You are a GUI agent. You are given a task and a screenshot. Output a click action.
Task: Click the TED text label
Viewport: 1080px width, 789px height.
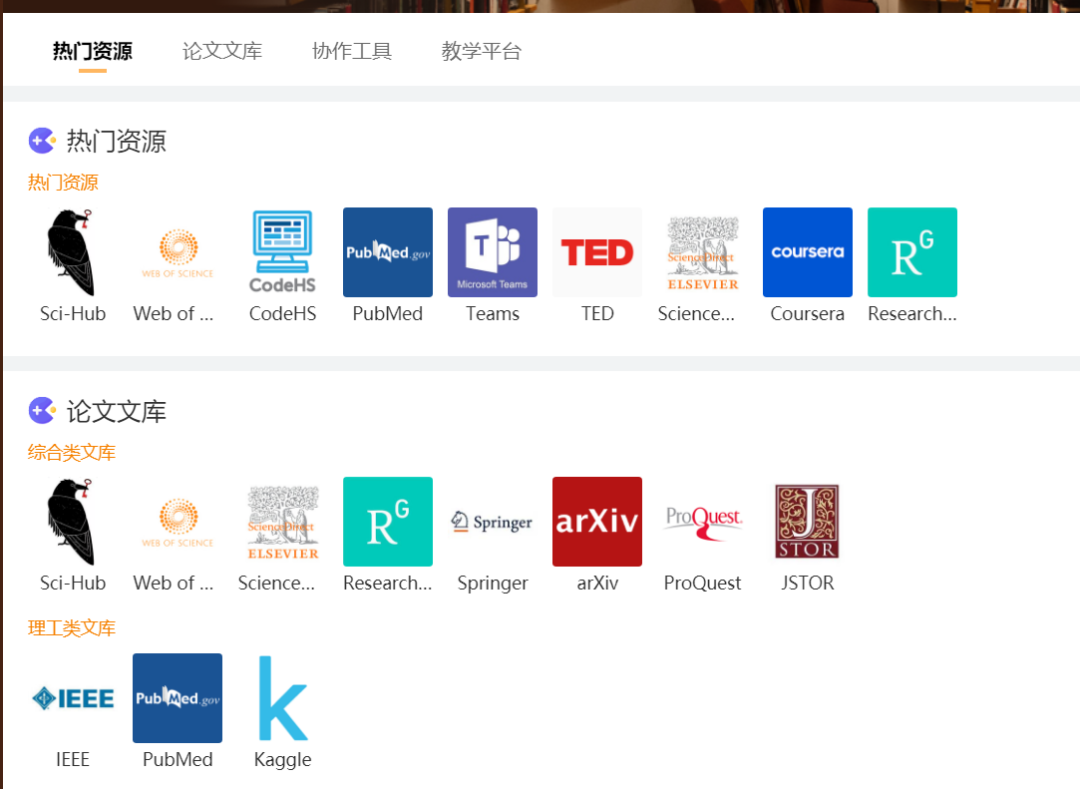point(597,314)
